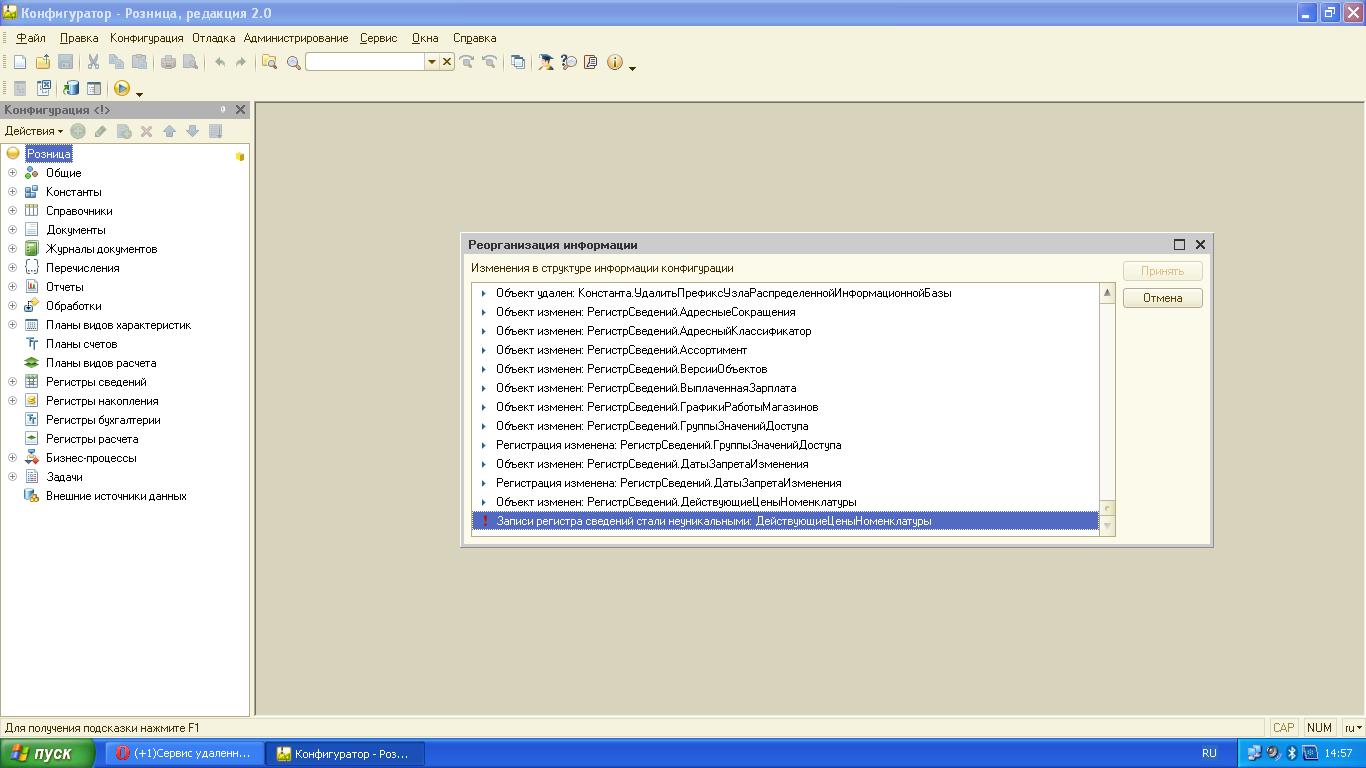
Task: Click the magnifier Find icon
Action: (x=294, y=62)
